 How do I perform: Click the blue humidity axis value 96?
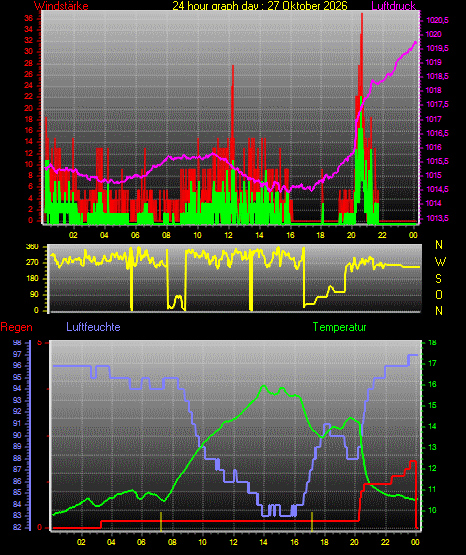[x=17, y=366]
